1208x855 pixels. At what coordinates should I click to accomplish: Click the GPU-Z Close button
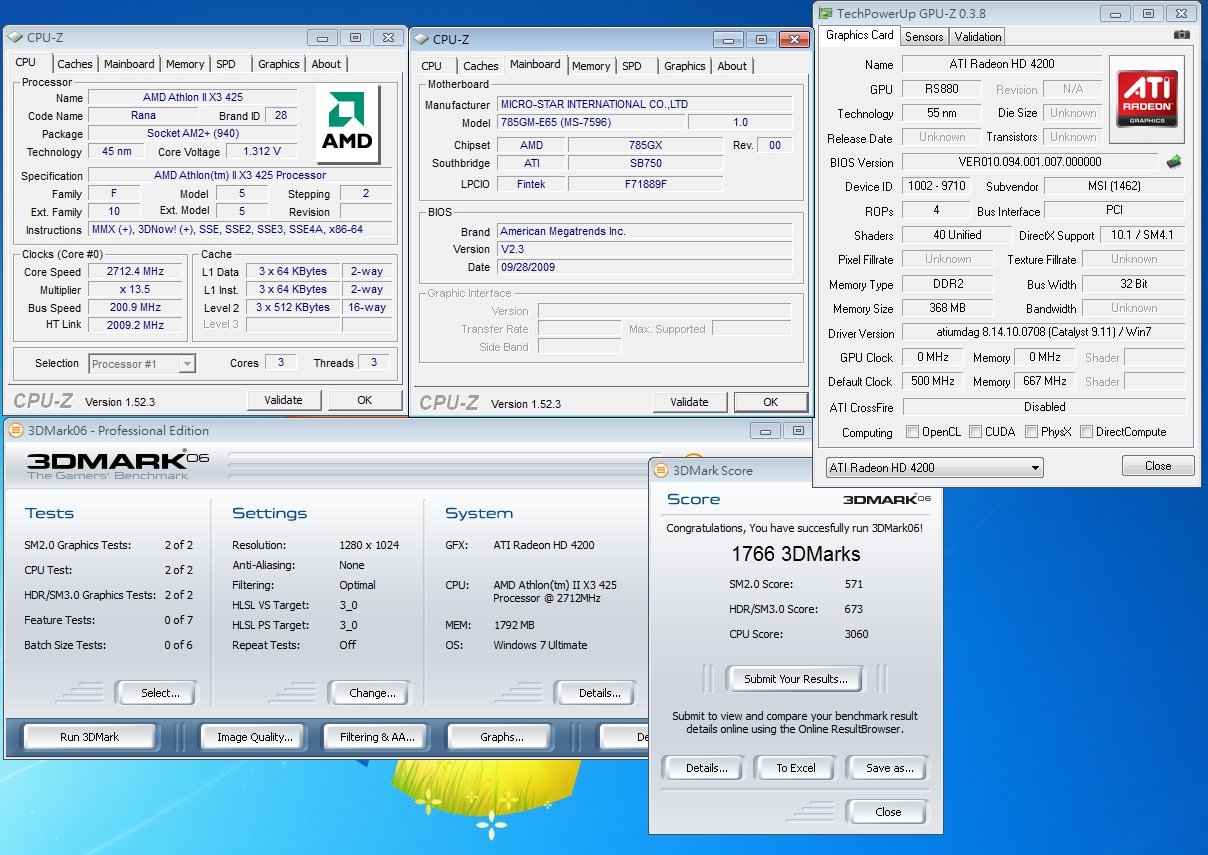pyautogui.click(x=1158, y=466)
